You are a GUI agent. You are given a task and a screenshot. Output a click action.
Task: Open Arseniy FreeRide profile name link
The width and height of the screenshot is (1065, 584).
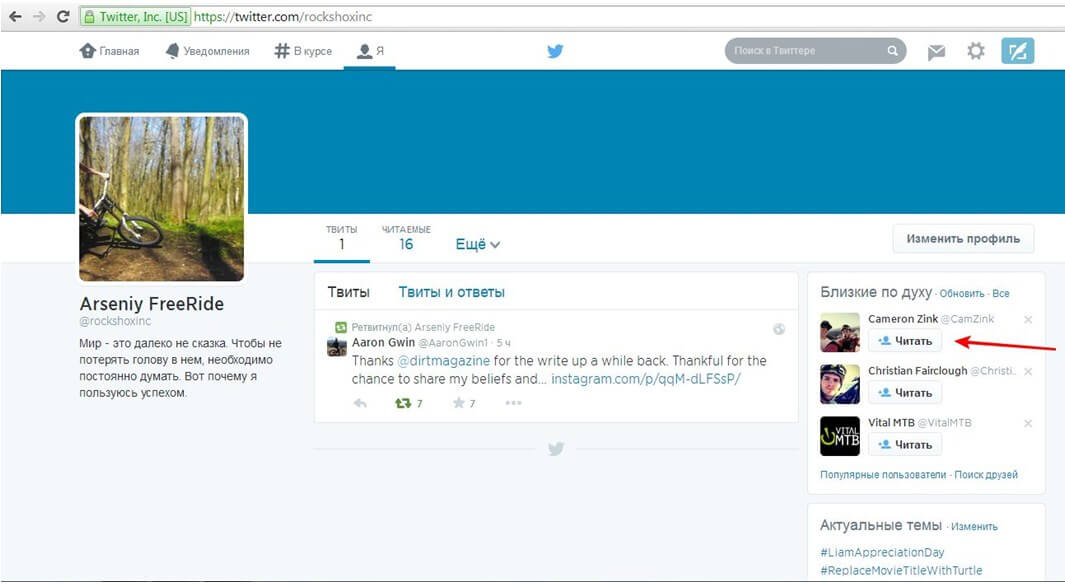pyautogui.click(x=151, y=304)
